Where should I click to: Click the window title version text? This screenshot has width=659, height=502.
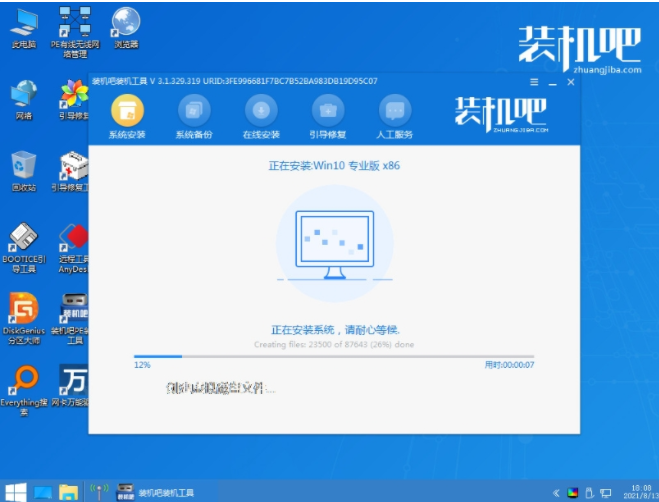(x=235, y=81)
